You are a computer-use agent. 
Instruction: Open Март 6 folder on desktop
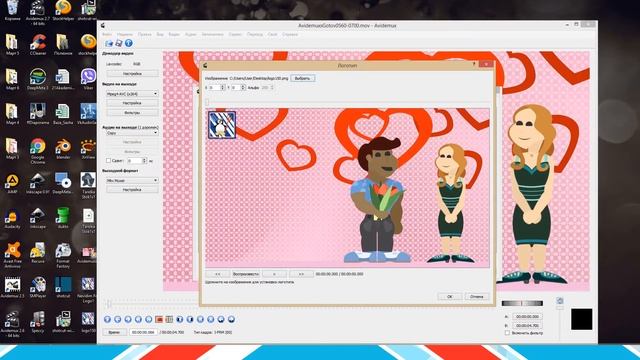click(12, 80)
